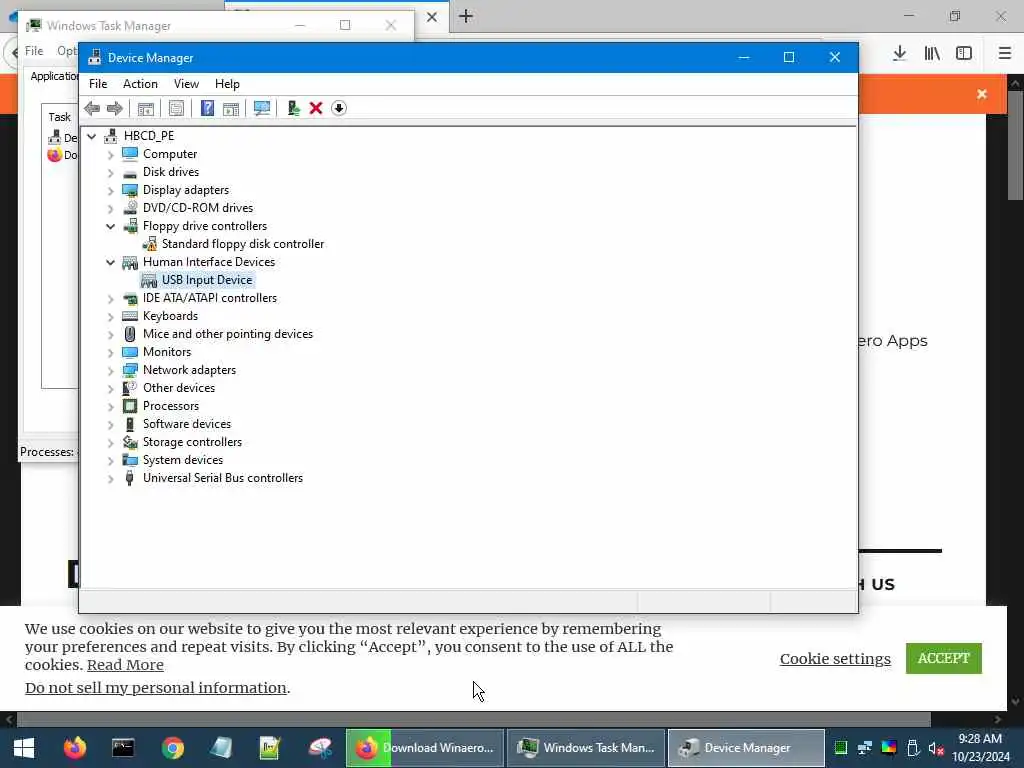Viewport: 1024px width, 768px height.
Task: Open Firefox hamburger menu
Action: [x=1004, y=53]
